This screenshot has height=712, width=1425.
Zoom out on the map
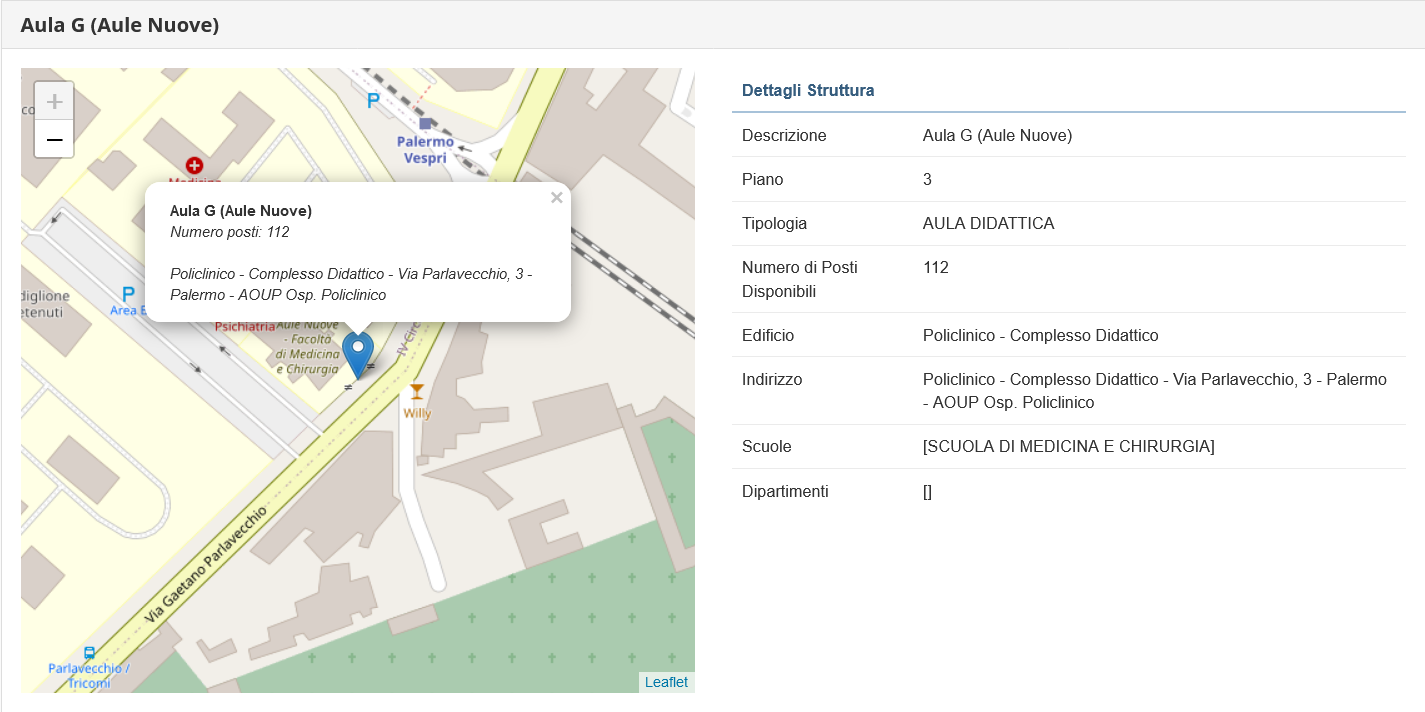tap(54, 140)
